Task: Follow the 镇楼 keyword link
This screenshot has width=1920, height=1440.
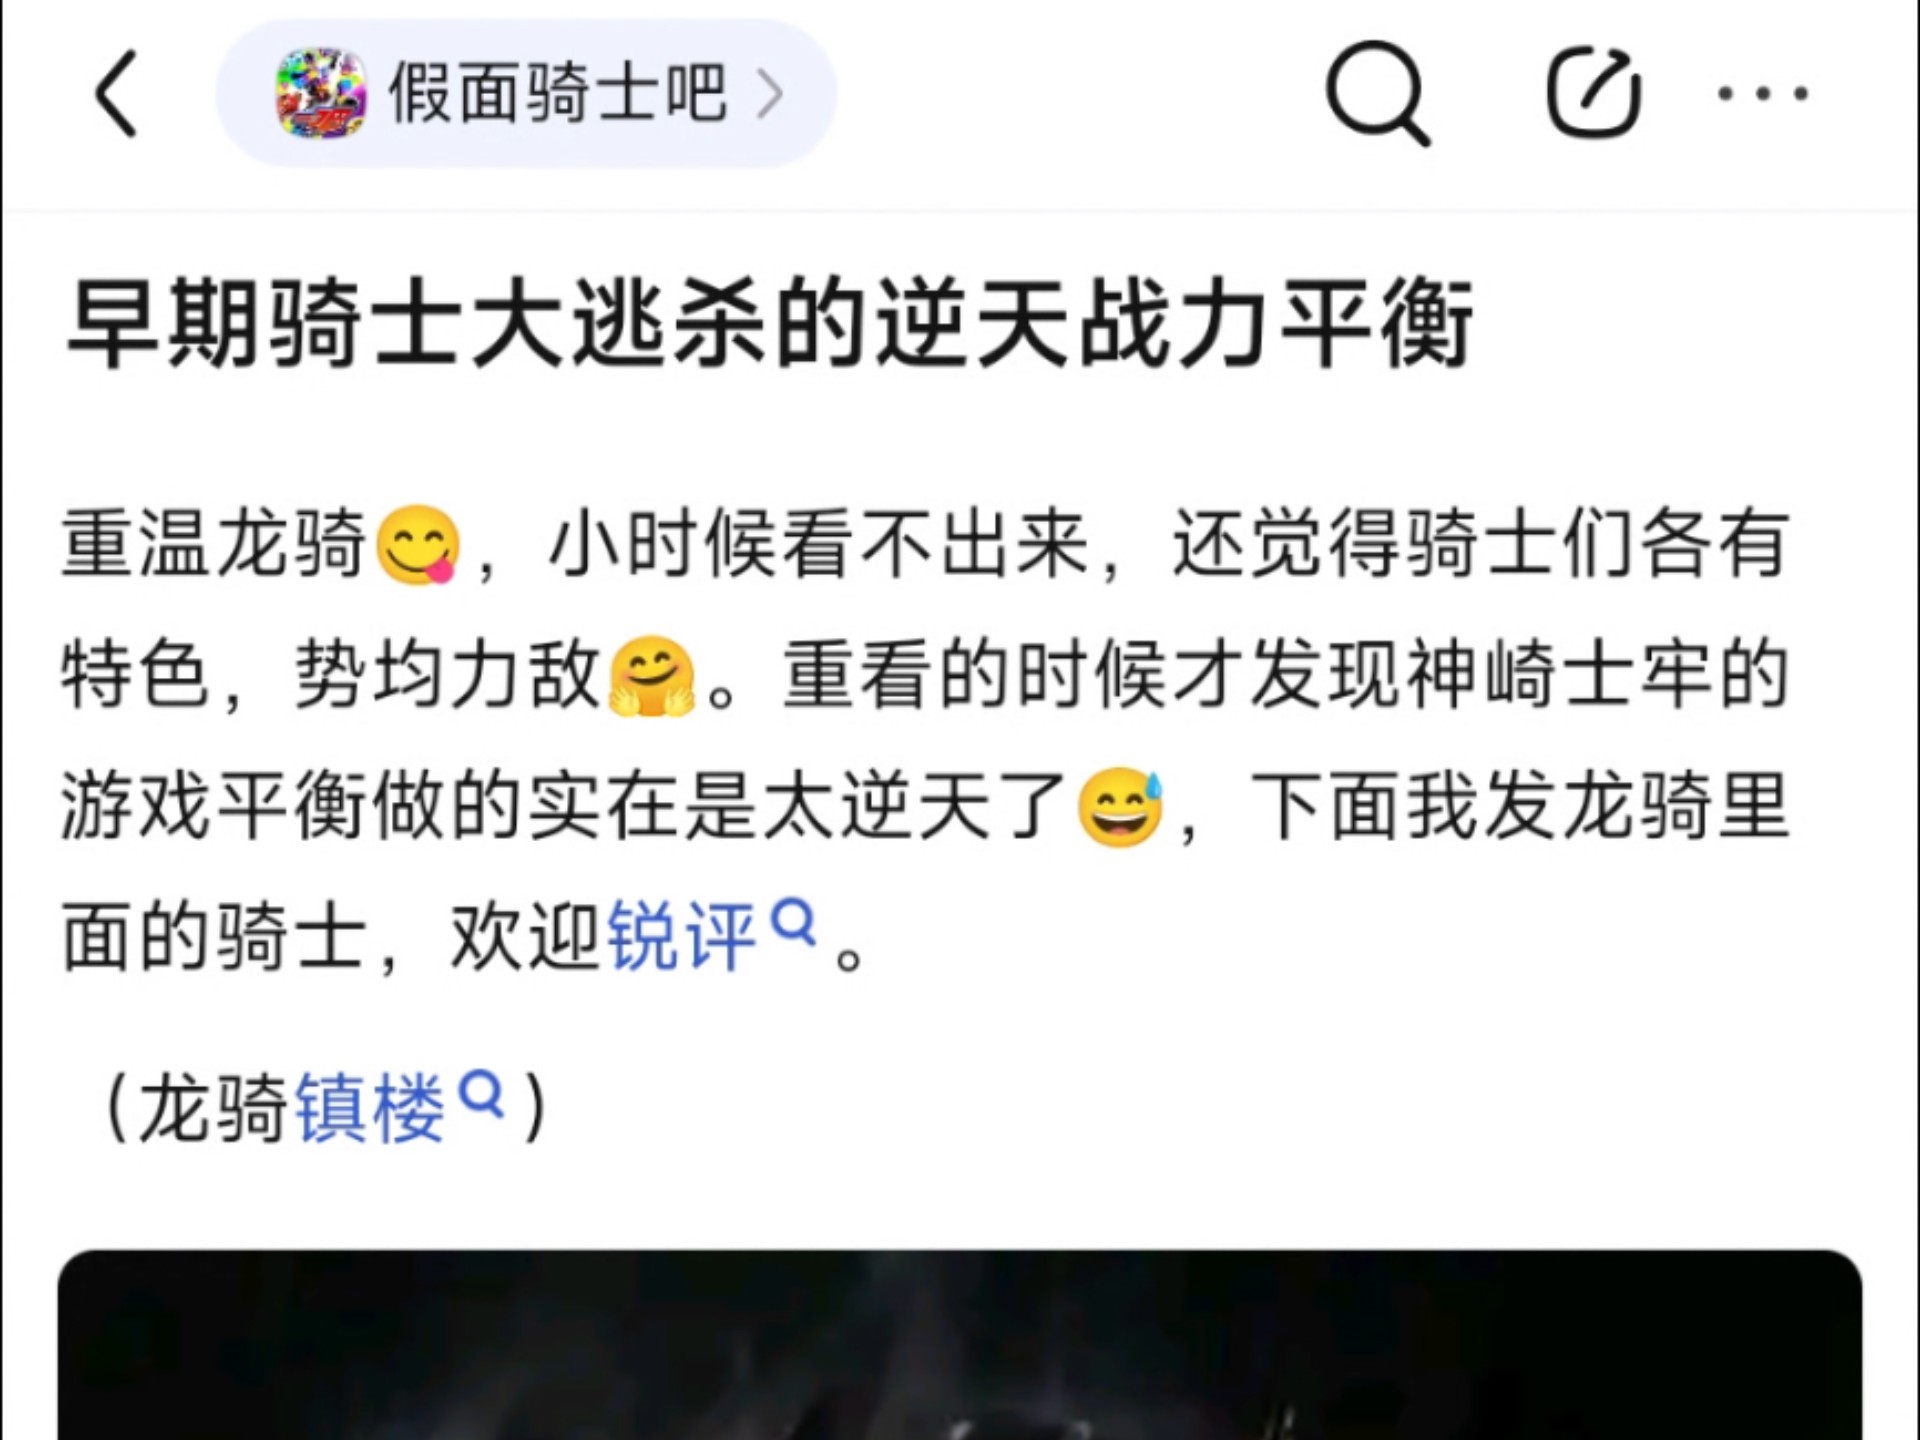Action: coord(370,1108)
